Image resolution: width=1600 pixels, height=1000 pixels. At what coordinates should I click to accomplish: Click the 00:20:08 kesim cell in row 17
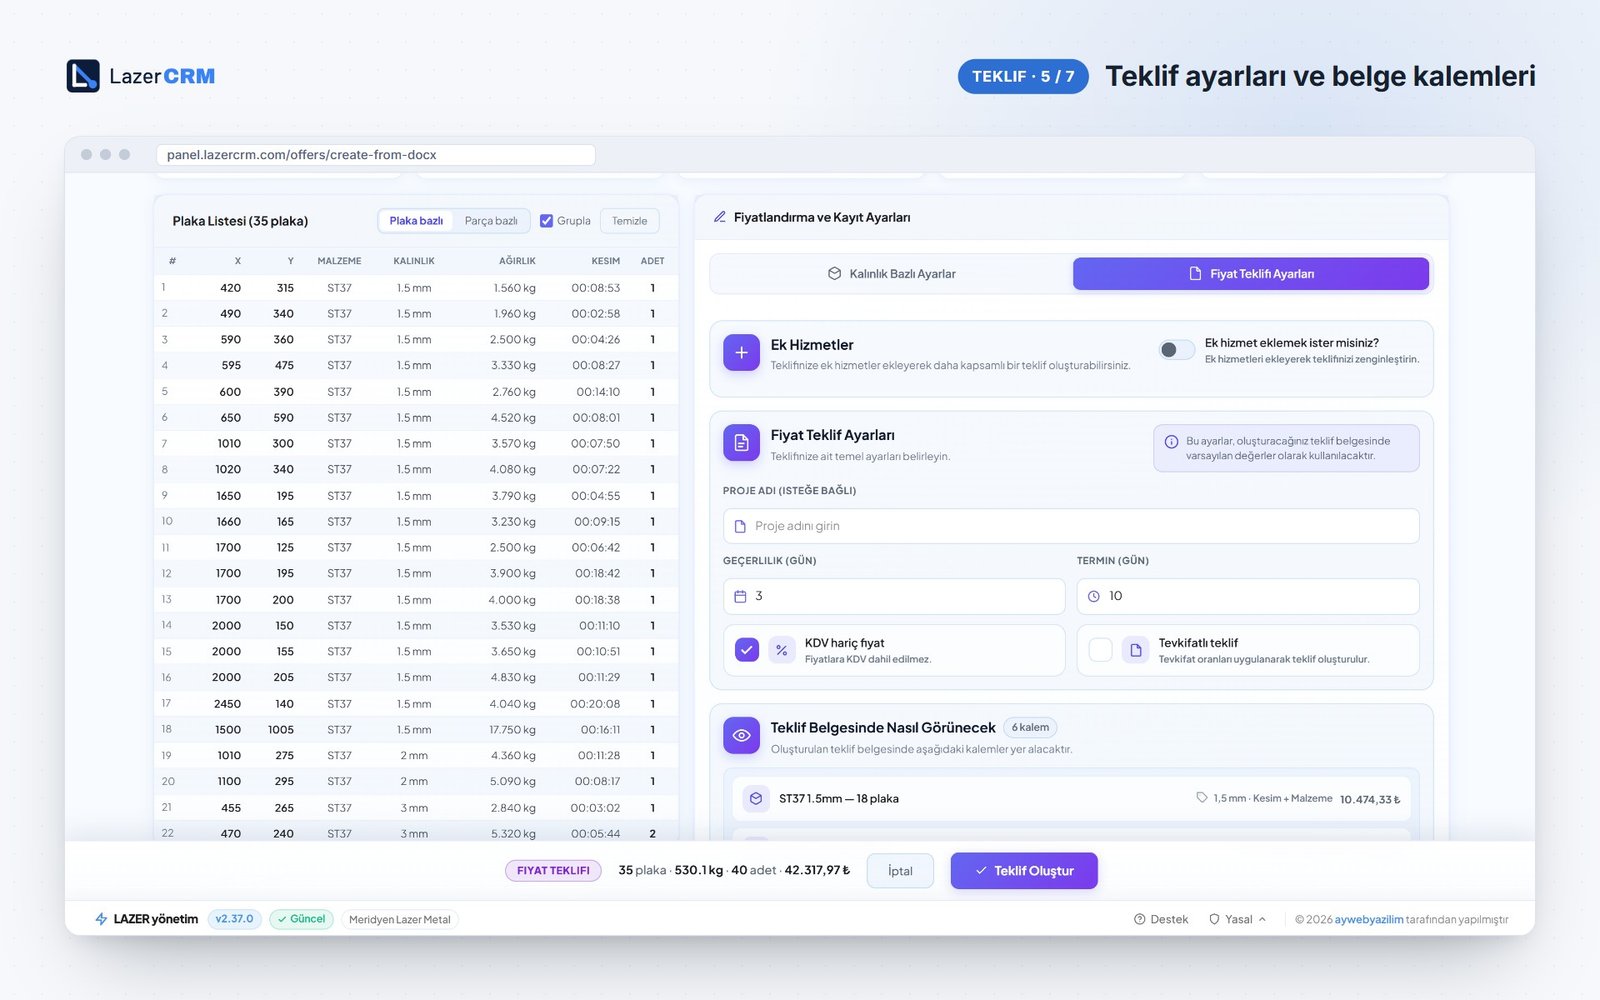click(595, 704)
